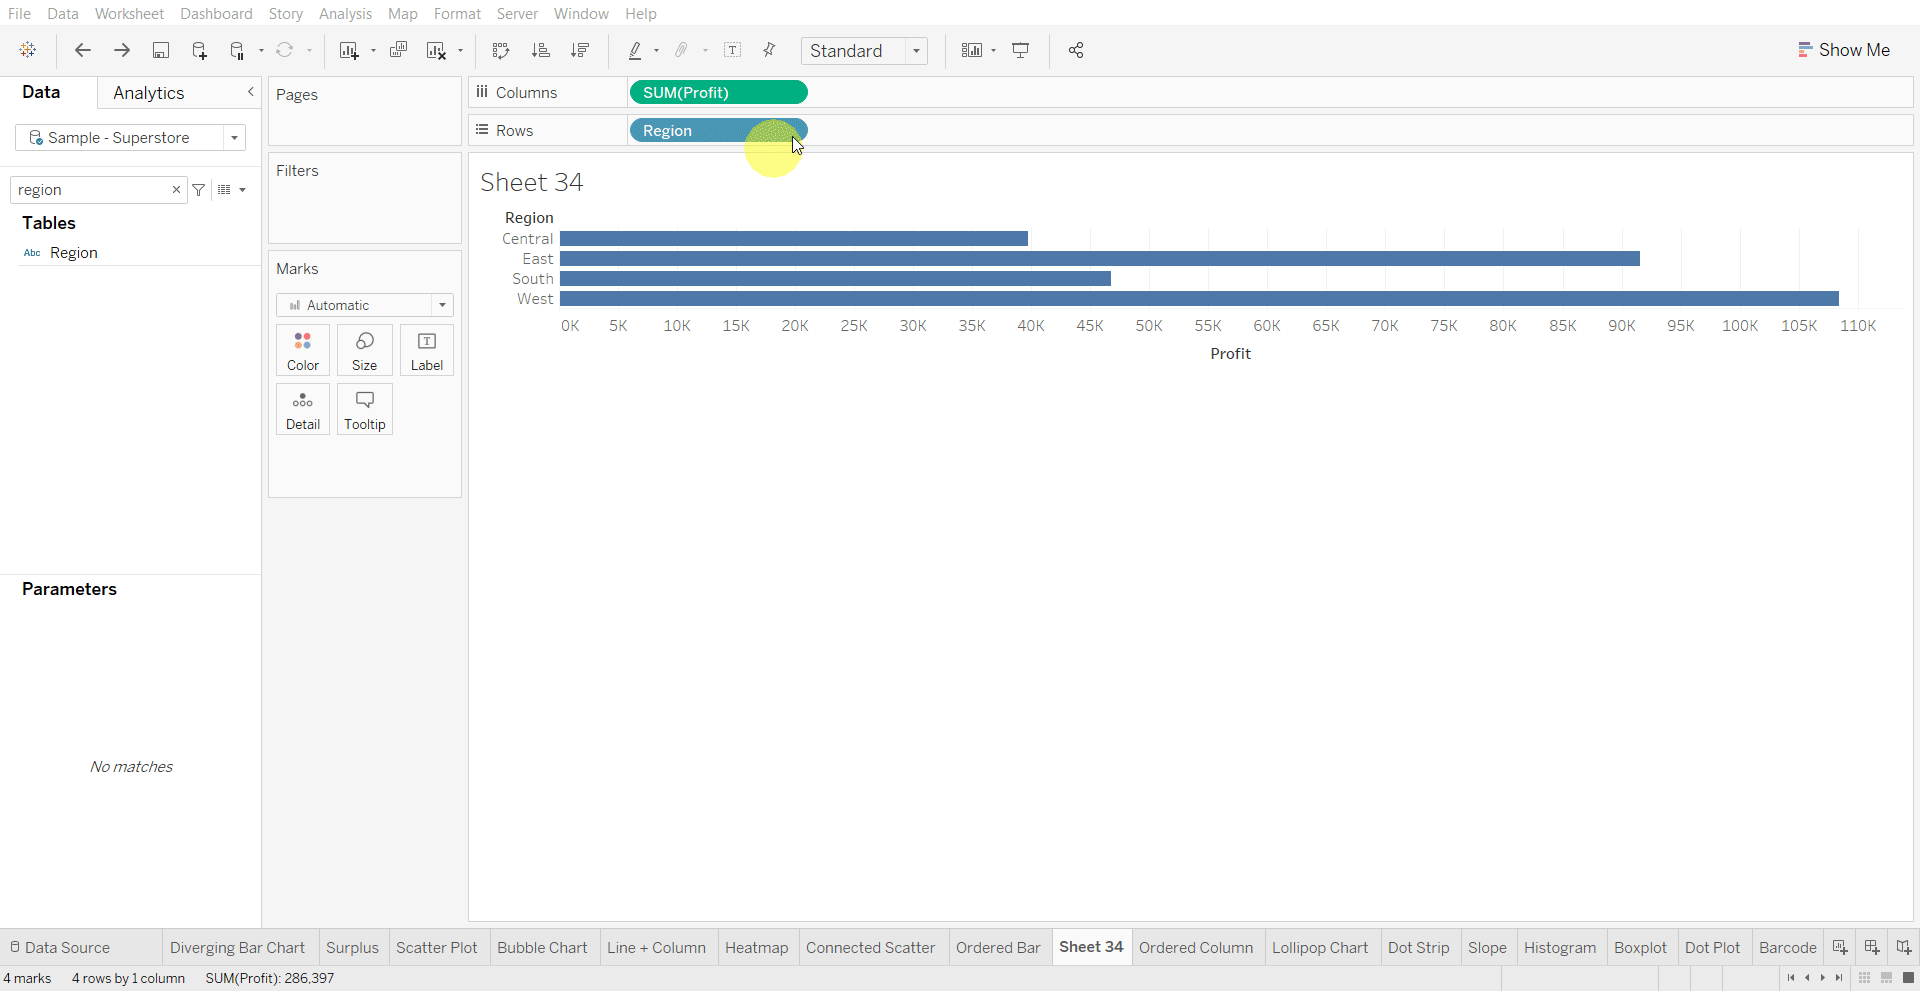The height and width of the screenshot is (991, 1920).
Task: Swap rows and columns on the toolbar
Action: click(500, 50)
